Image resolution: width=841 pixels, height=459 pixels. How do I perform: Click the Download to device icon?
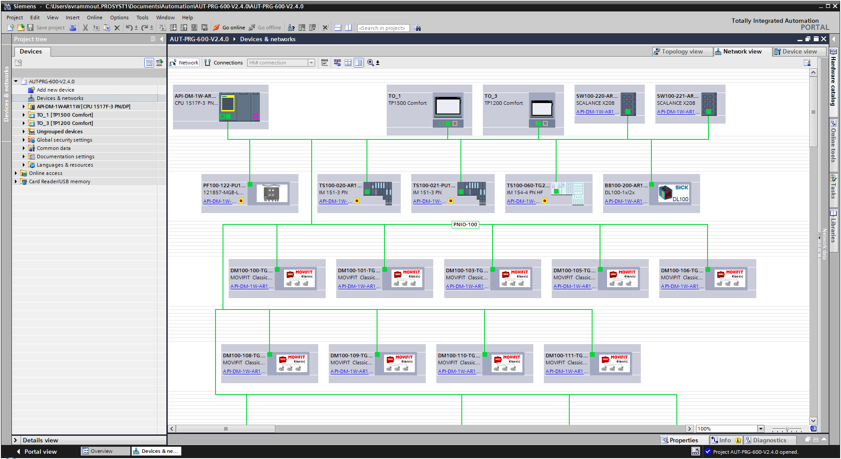coord(173,27)
